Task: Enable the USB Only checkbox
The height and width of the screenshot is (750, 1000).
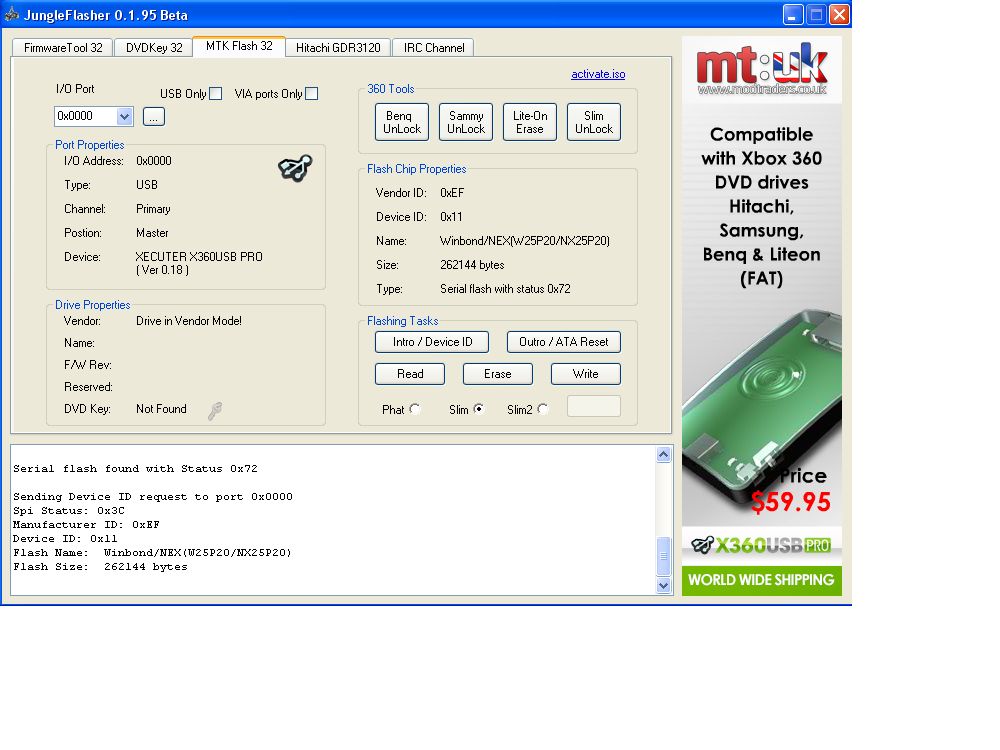Action: tap(216, 94)
